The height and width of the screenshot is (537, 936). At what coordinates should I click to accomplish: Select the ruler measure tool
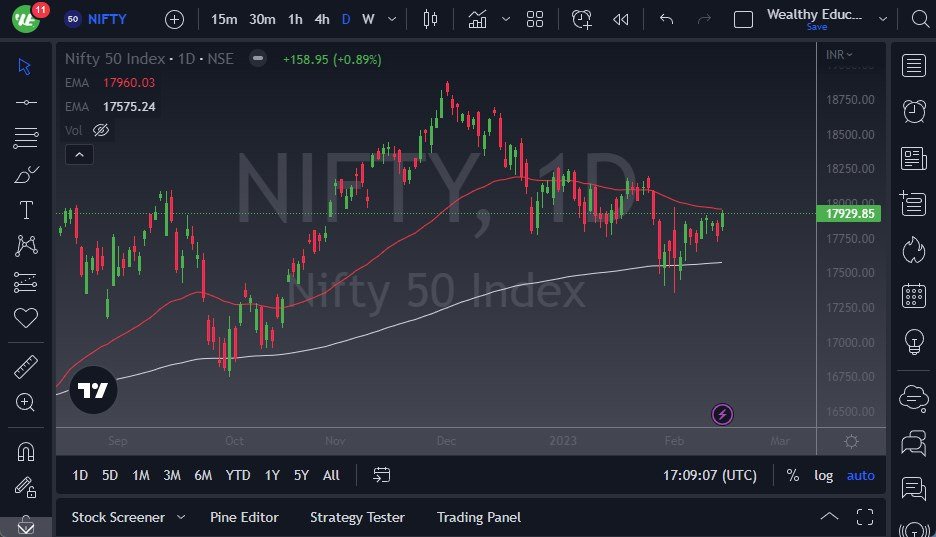25,367
